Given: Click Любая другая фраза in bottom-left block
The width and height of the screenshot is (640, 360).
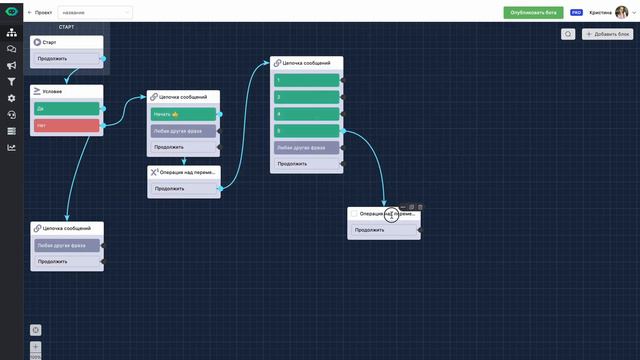Looking at the screenshot, I should point(67,245).
